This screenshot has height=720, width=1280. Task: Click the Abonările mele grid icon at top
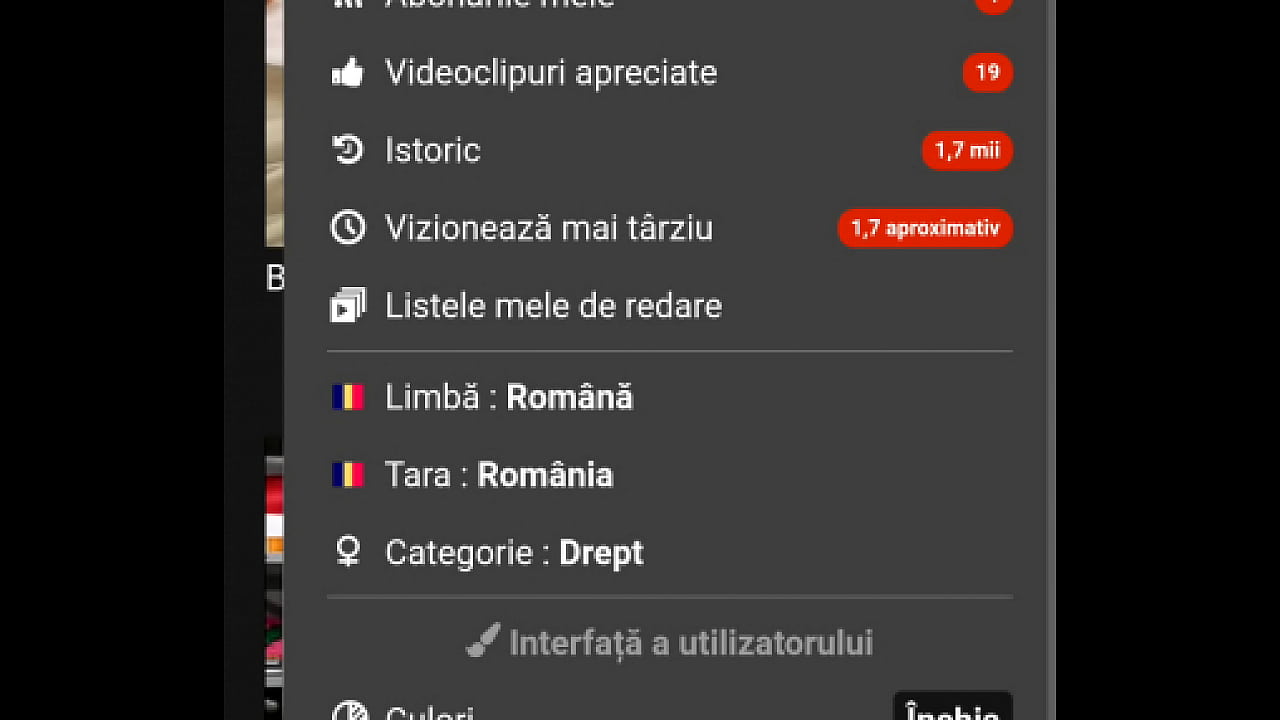tap(347, 5)
